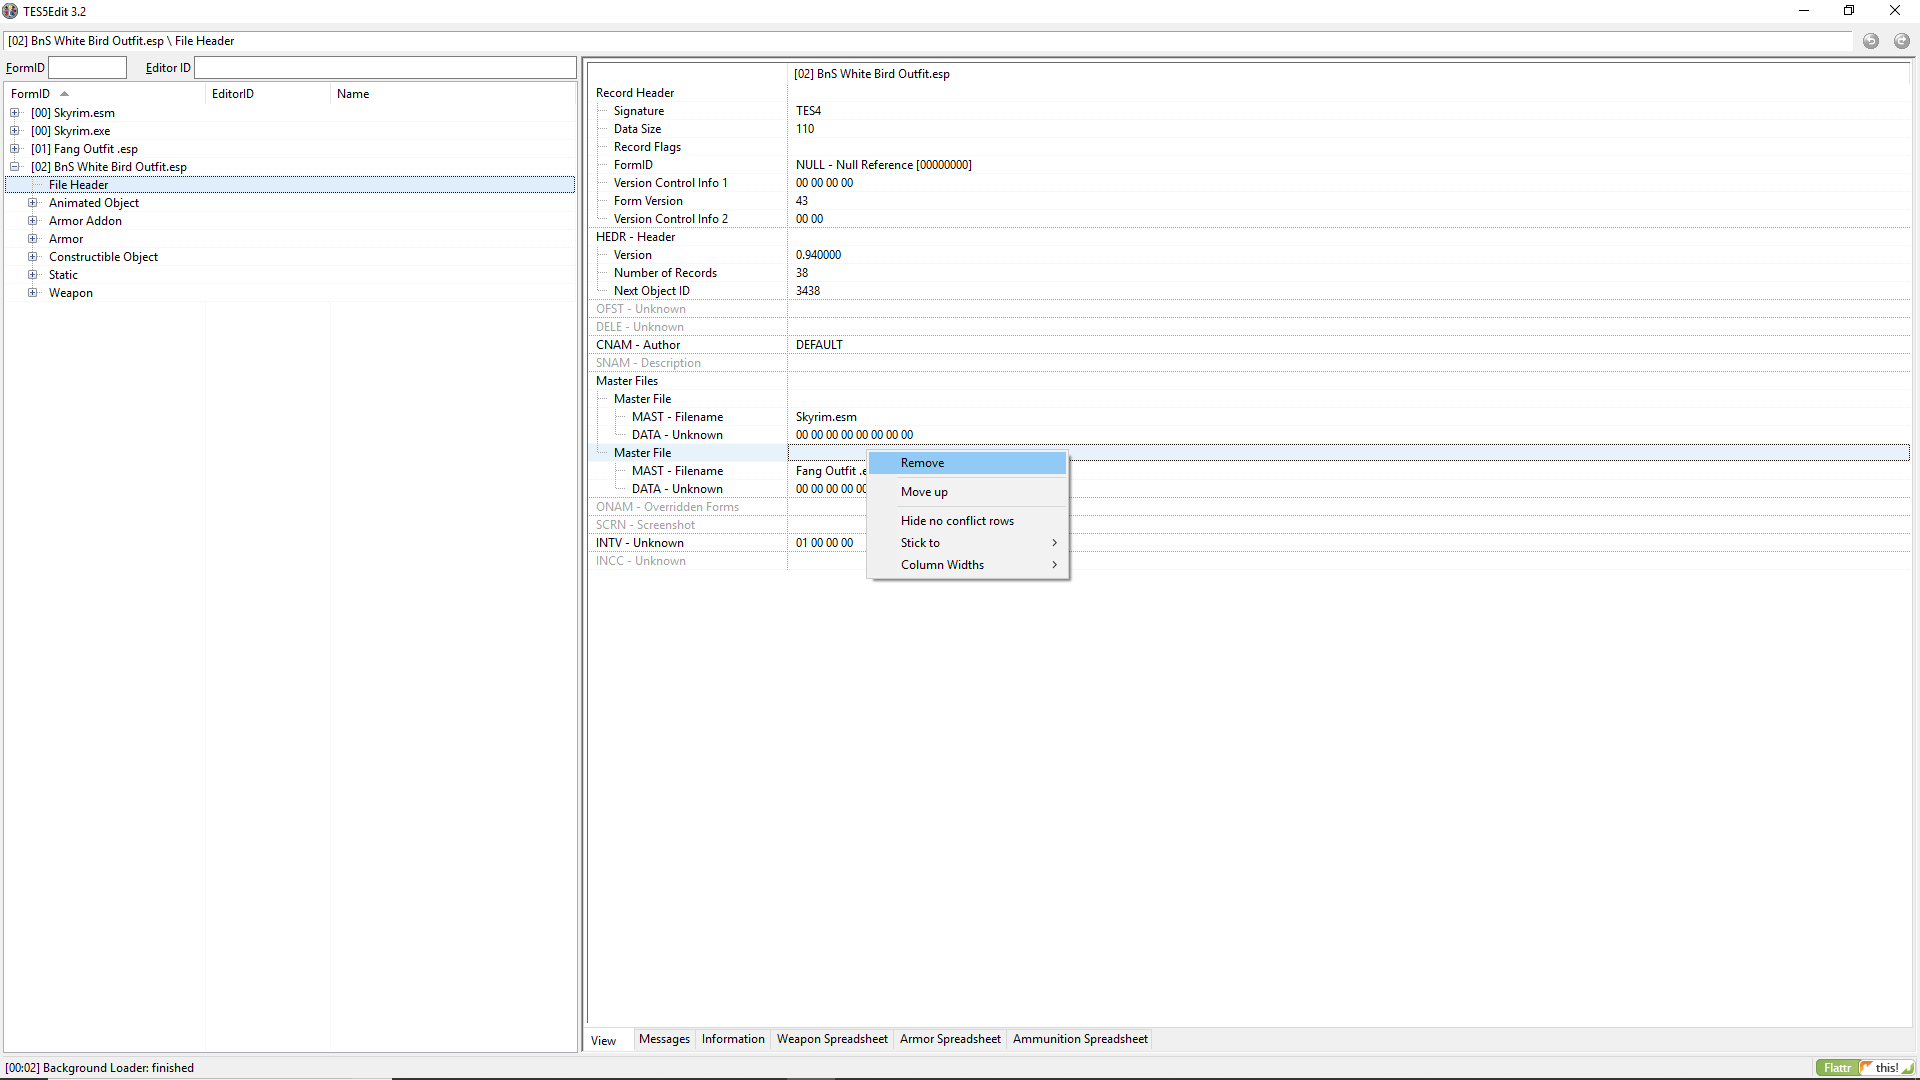The image size is (1920, 1080).
Task: Expand the Armor Addon group
Action: [33, 221]
